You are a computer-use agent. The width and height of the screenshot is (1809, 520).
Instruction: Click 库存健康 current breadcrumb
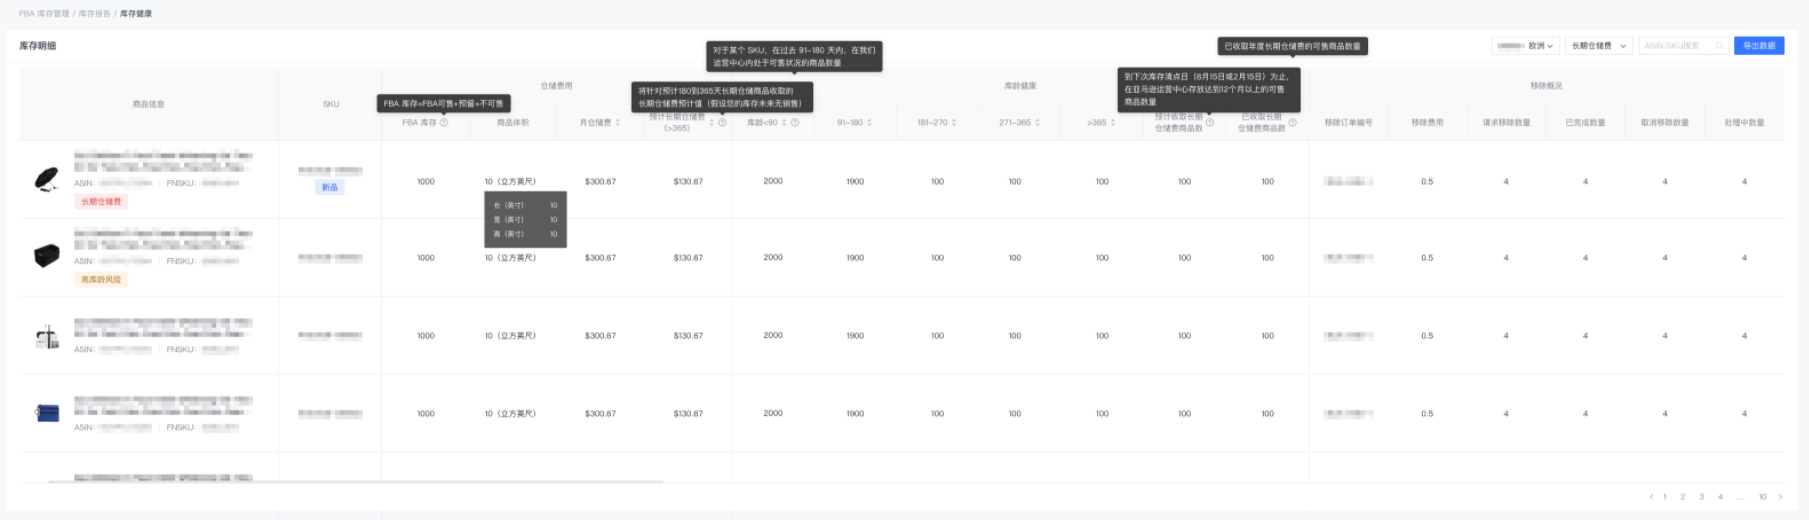click(136, 14)
